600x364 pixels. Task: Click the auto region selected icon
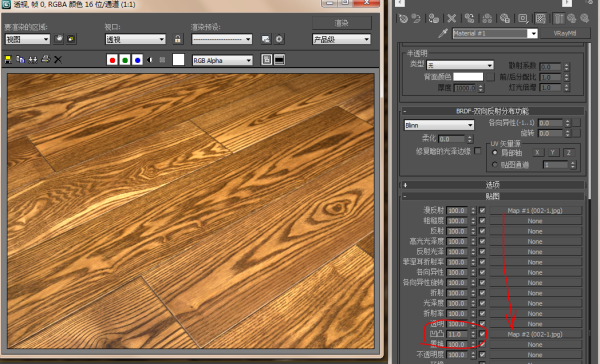tap(71, 39)
